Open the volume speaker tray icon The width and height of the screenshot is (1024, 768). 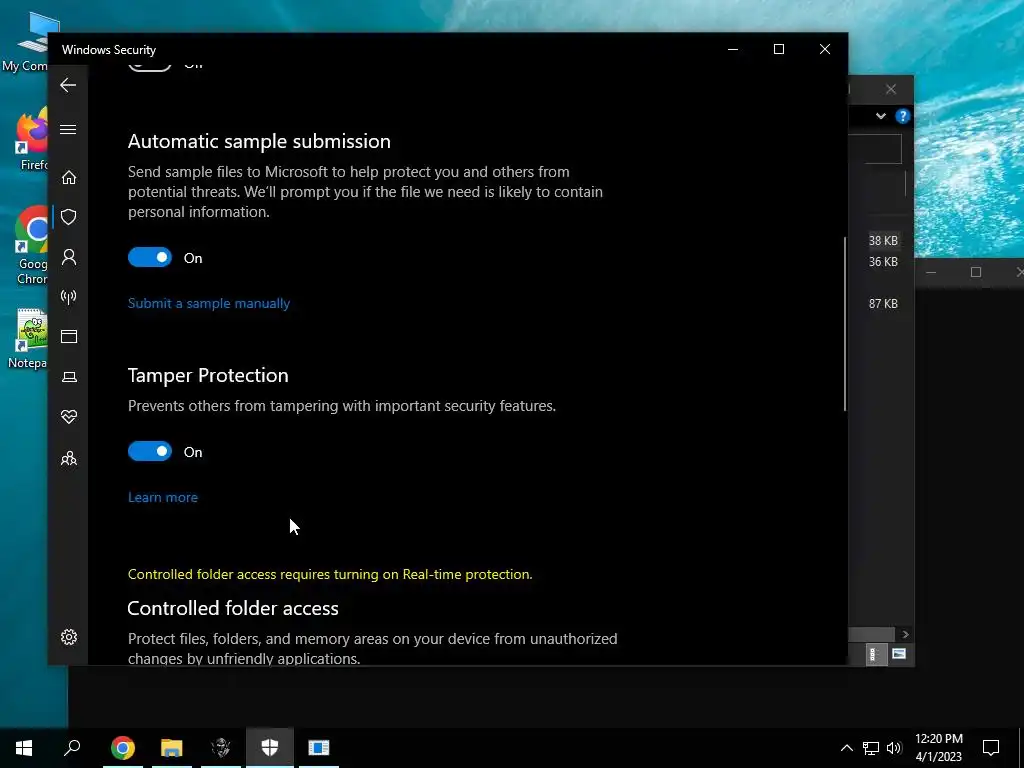(x=894, y=748)
